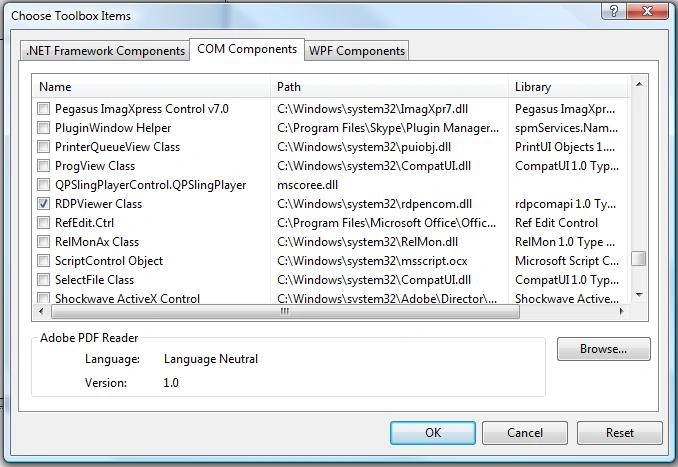Click the Browse... button
The width and height of the screenshot is (678, 467).
click(x=604, y=349)
